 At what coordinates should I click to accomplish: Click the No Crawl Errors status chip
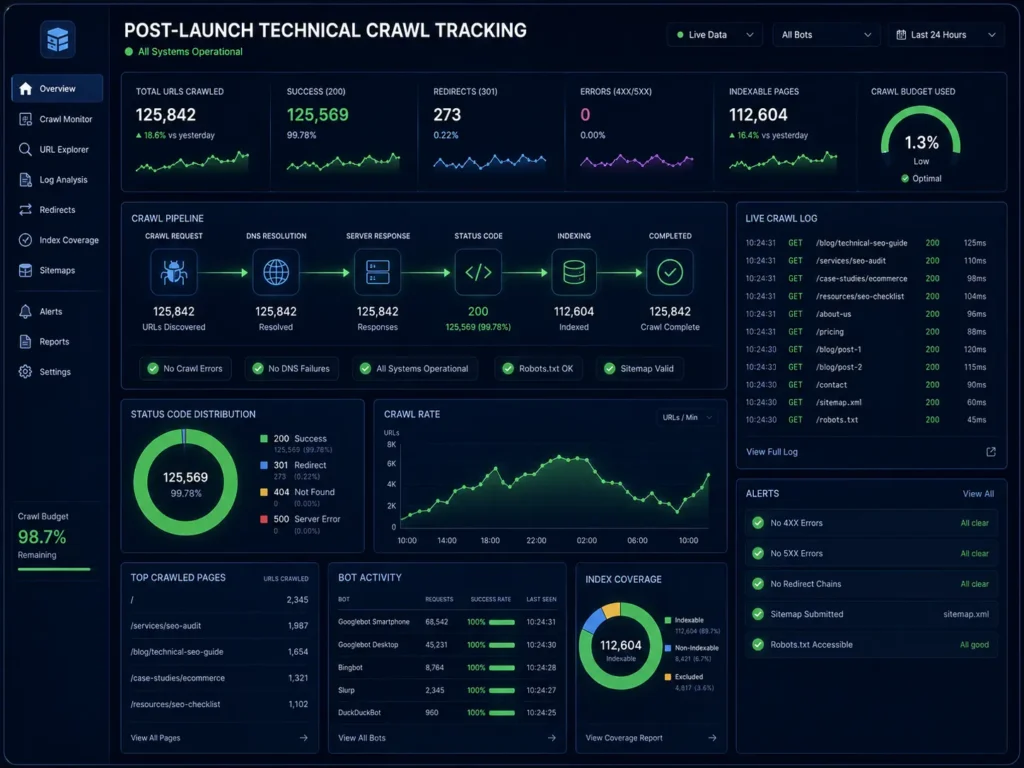click(185, 369)
